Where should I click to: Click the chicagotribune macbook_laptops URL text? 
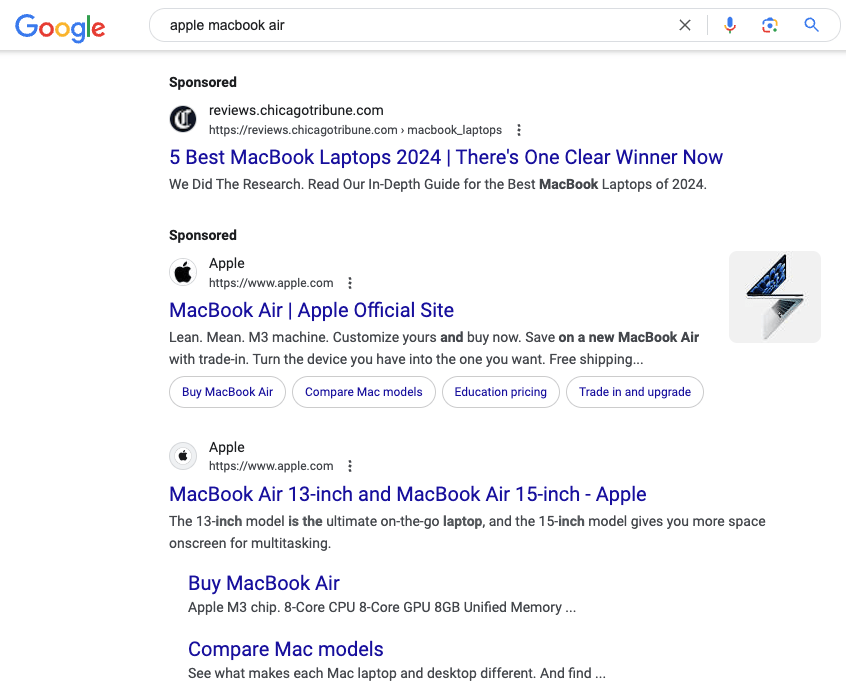[x=355, y=130]
